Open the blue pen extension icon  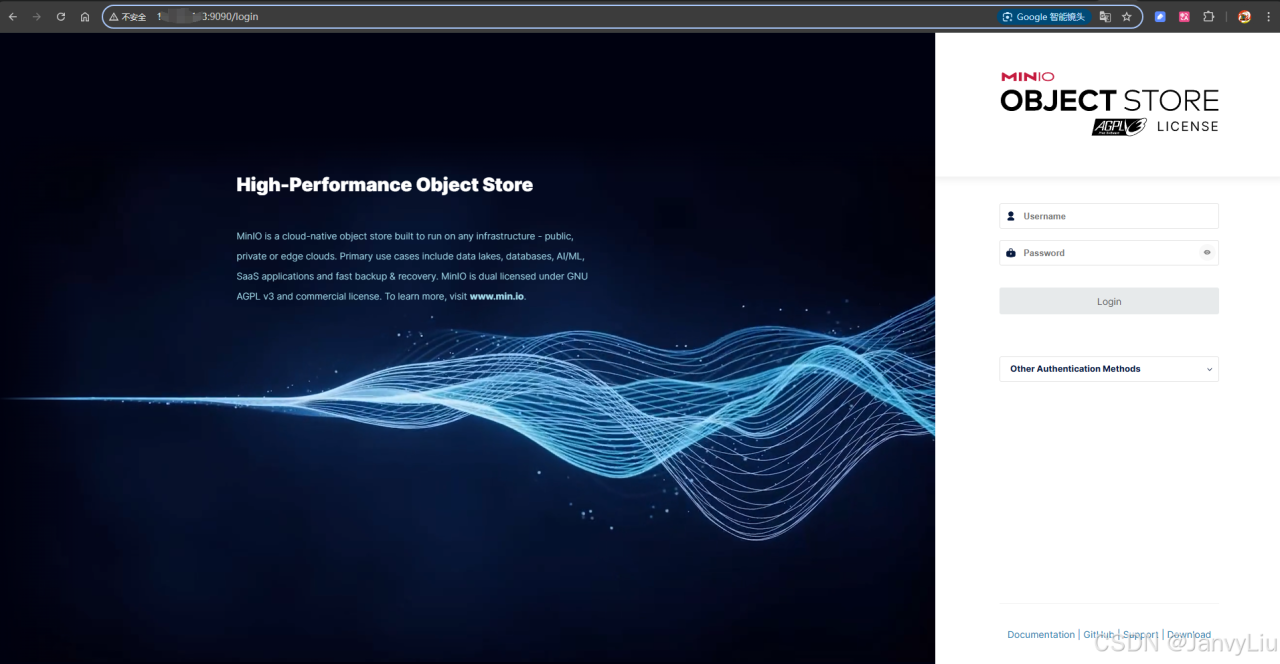1160,17
